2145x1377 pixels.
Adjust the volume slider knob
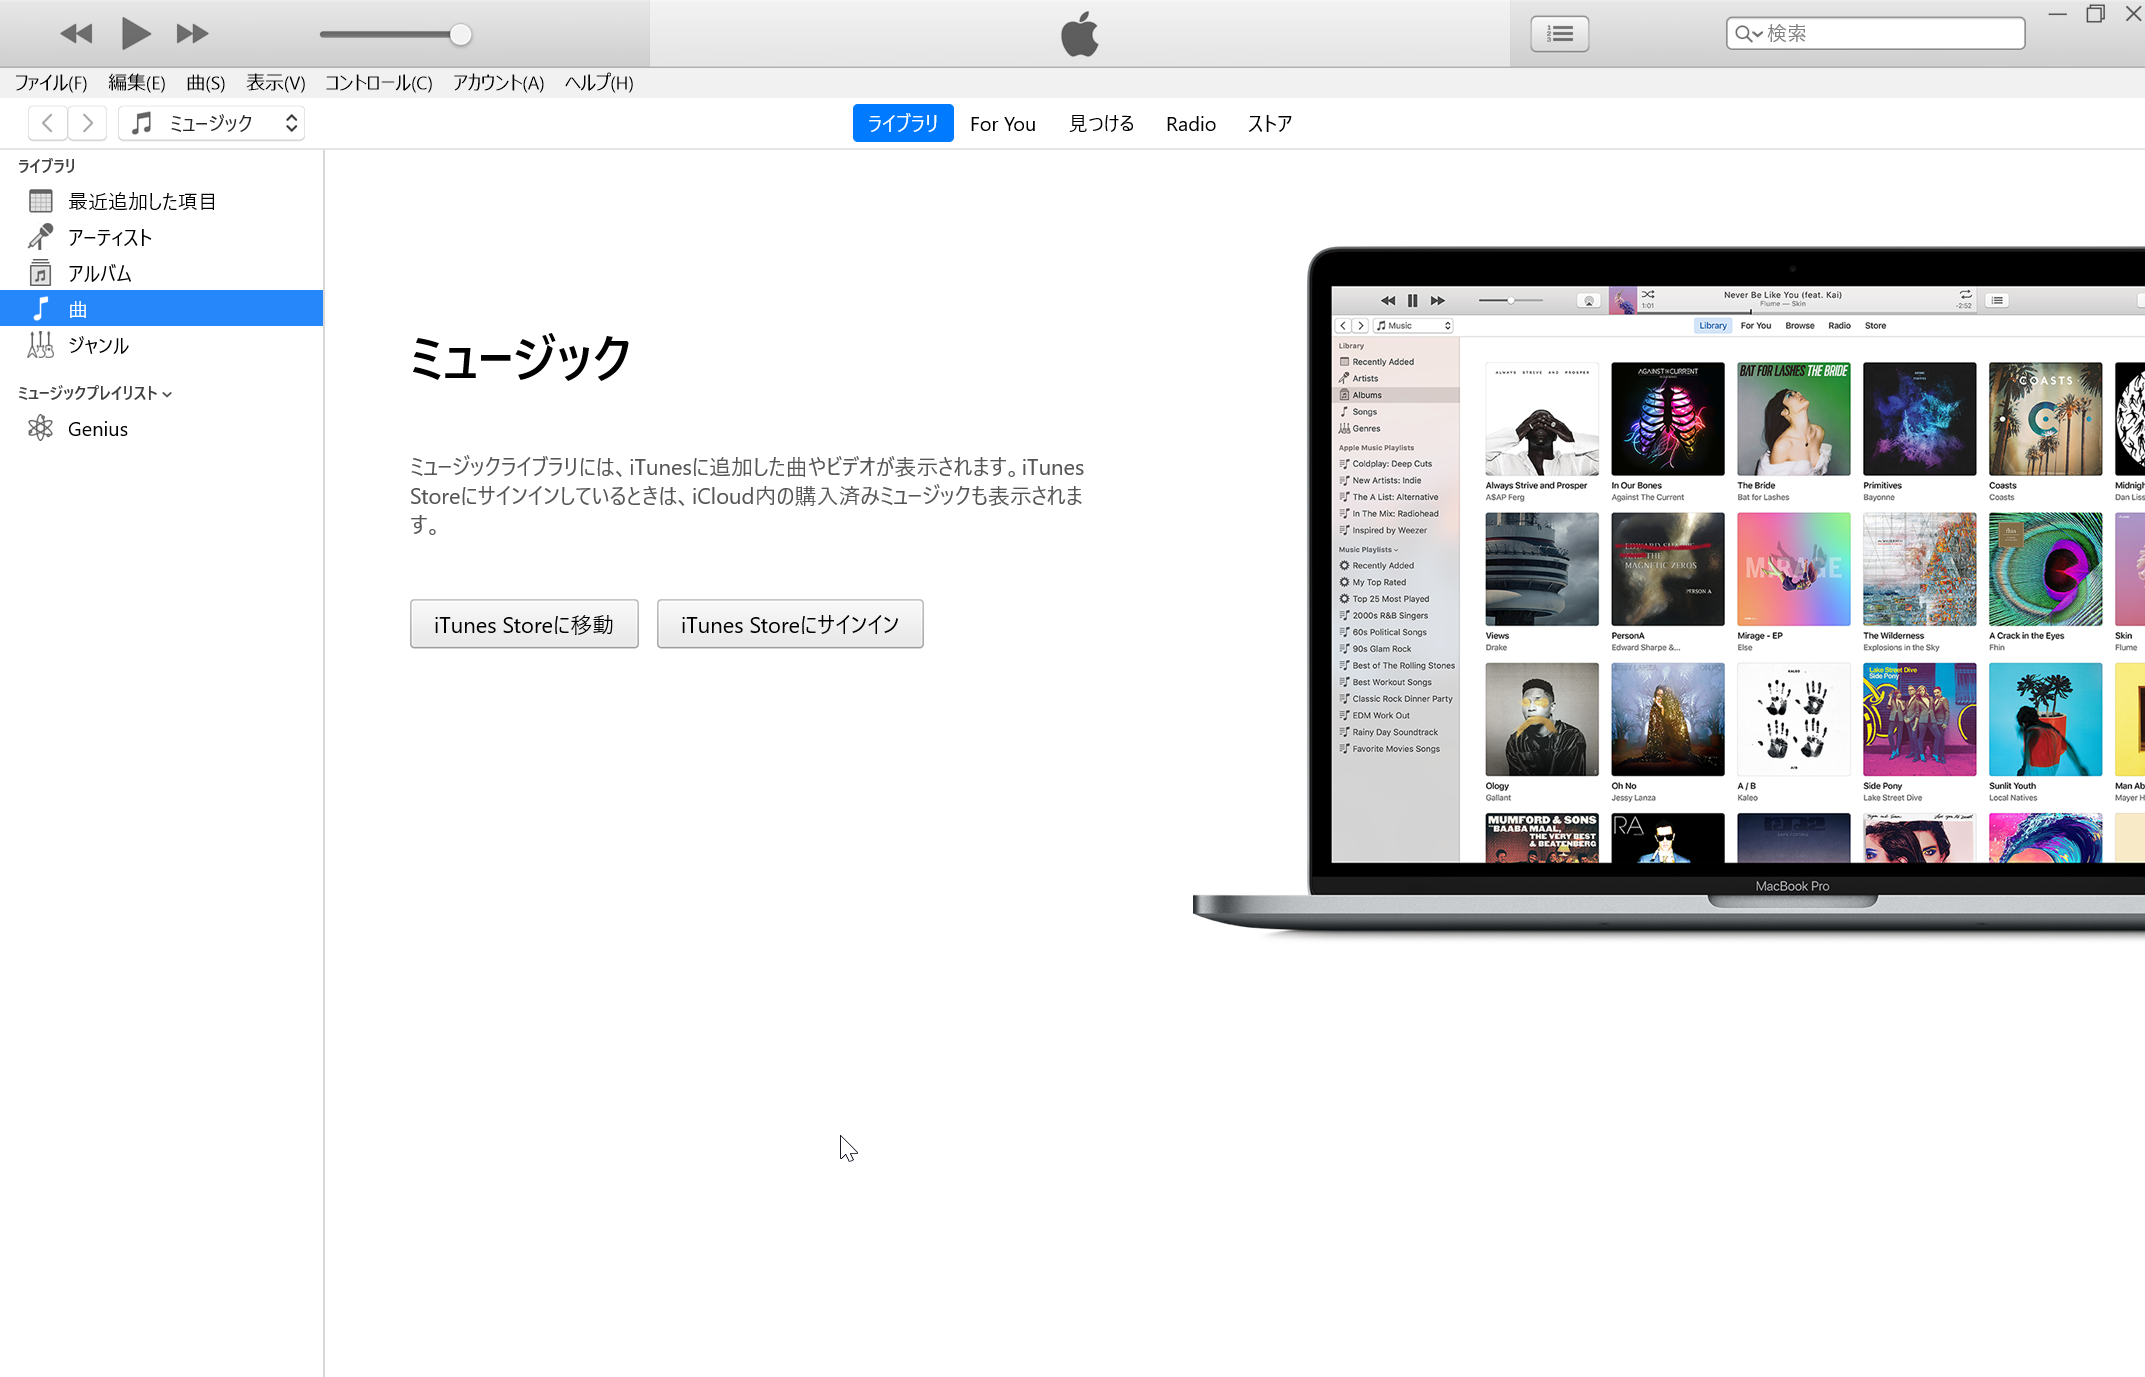pyautogui.click(x=460, y=35)
